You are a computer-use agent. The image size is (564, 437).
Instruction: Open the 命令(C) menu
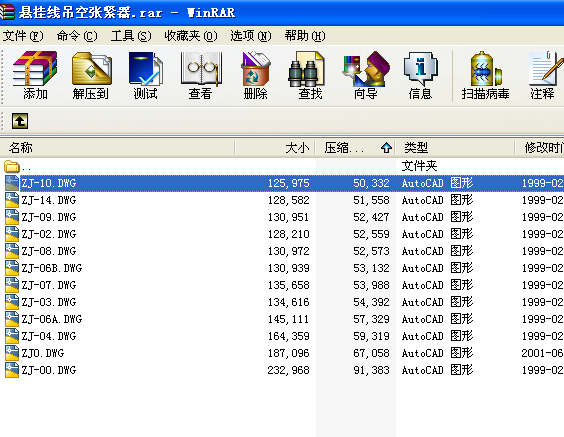pos(77,36)
